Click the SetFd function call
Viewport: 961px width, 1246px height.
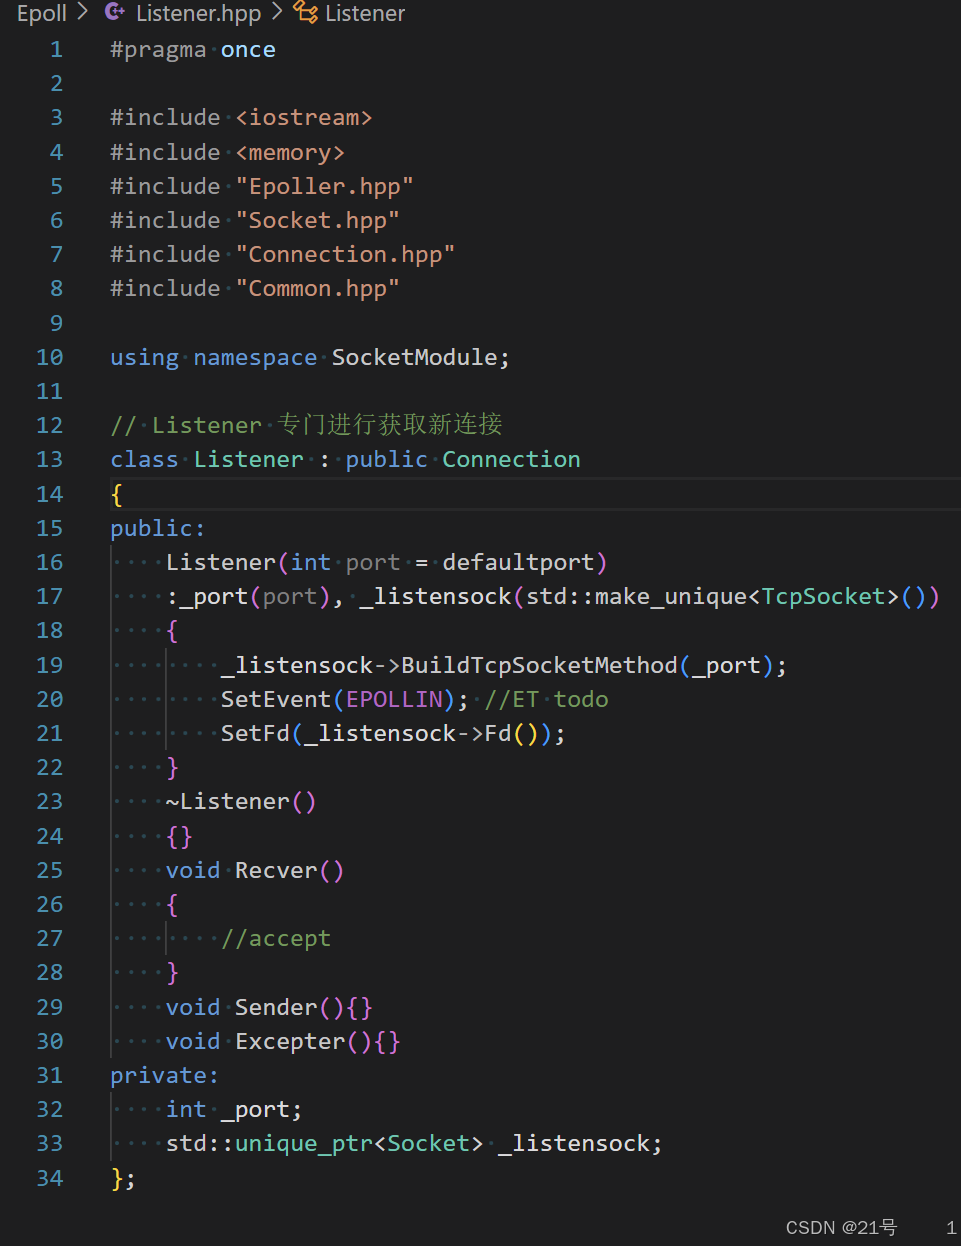255,733
